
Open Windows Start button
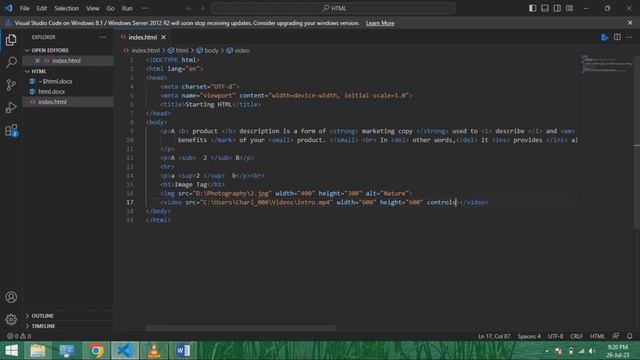(11, 350)
